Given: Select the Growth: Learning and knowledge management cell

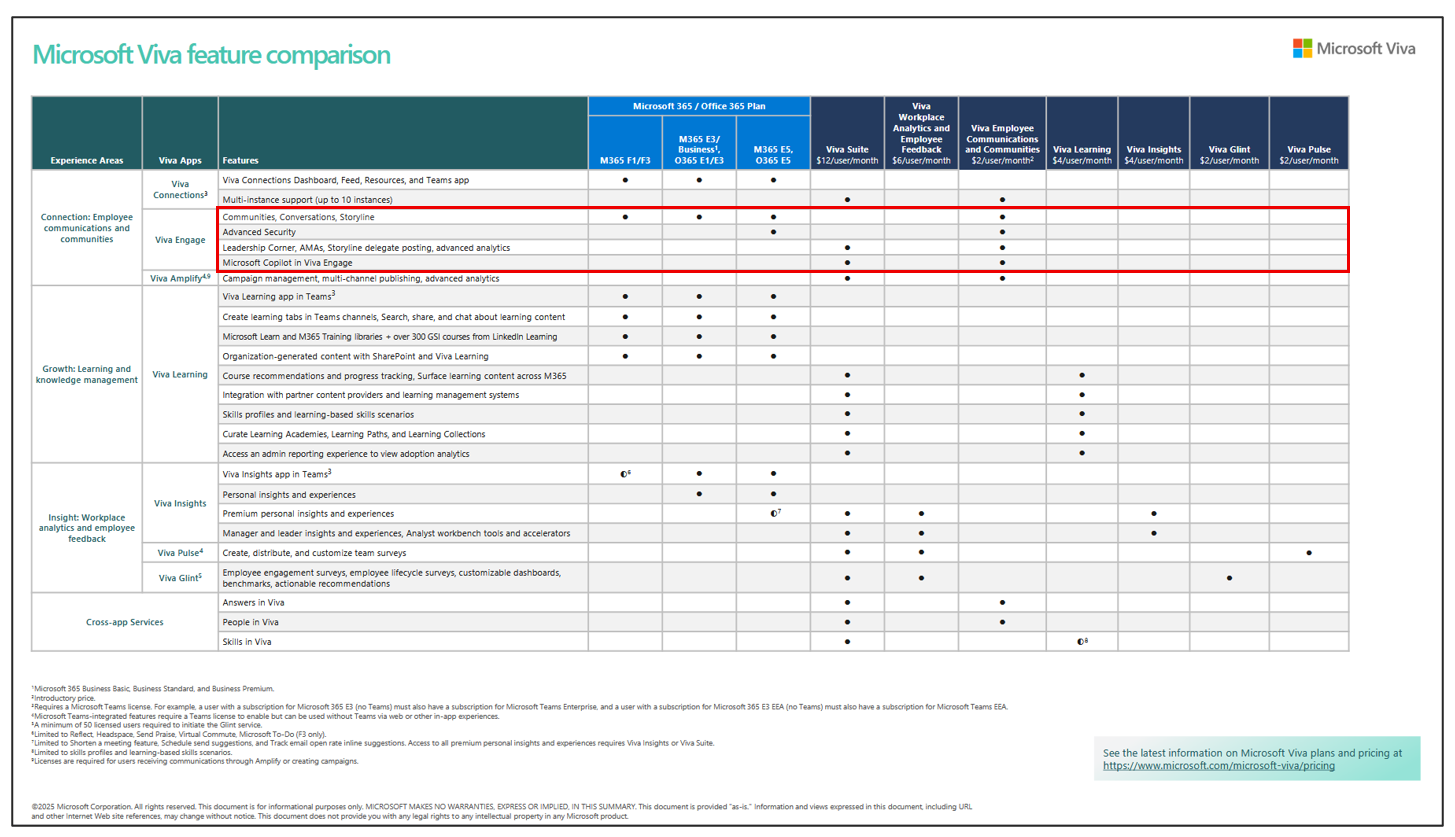Looking at the screenshot, I should [87, 375].
